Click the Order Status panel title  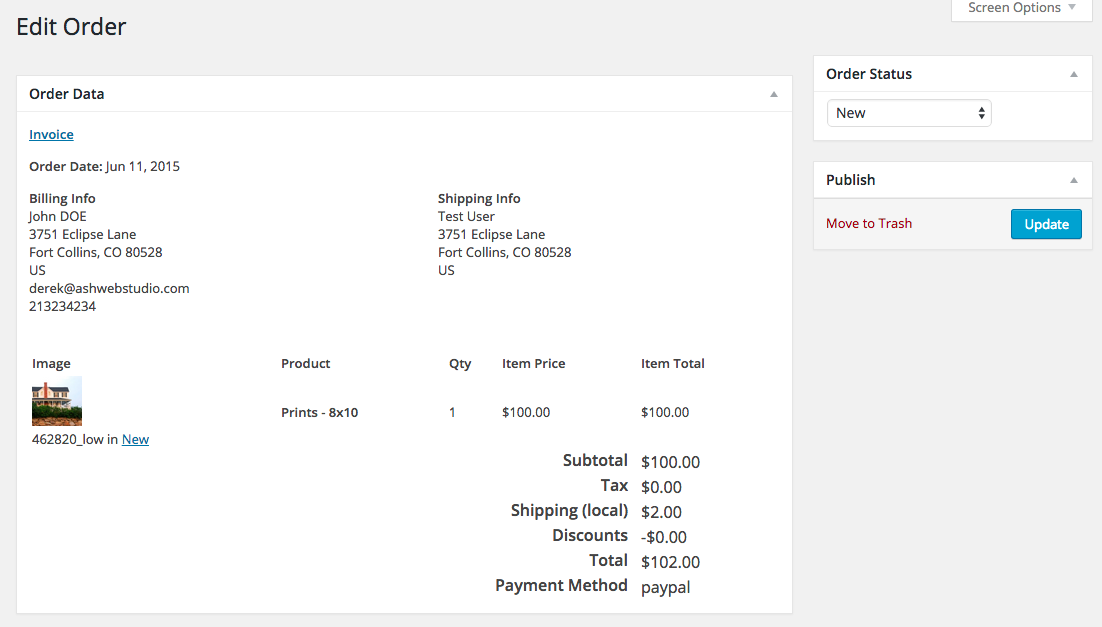pyautogui.click(x=869, y=74)
